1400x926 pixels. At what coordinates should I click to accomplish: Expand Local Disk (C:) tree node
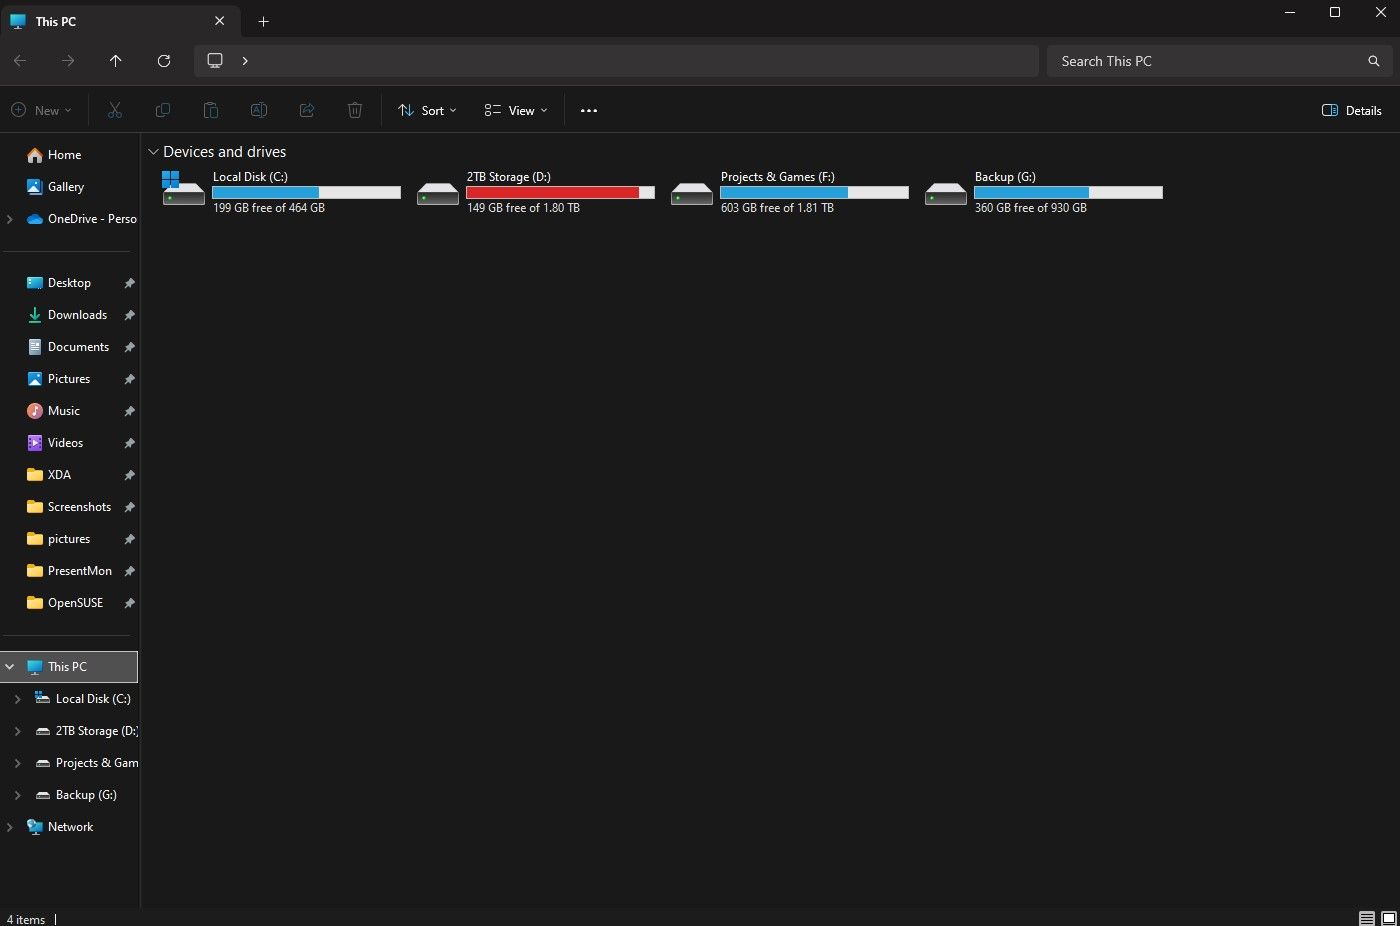(17, 699)
